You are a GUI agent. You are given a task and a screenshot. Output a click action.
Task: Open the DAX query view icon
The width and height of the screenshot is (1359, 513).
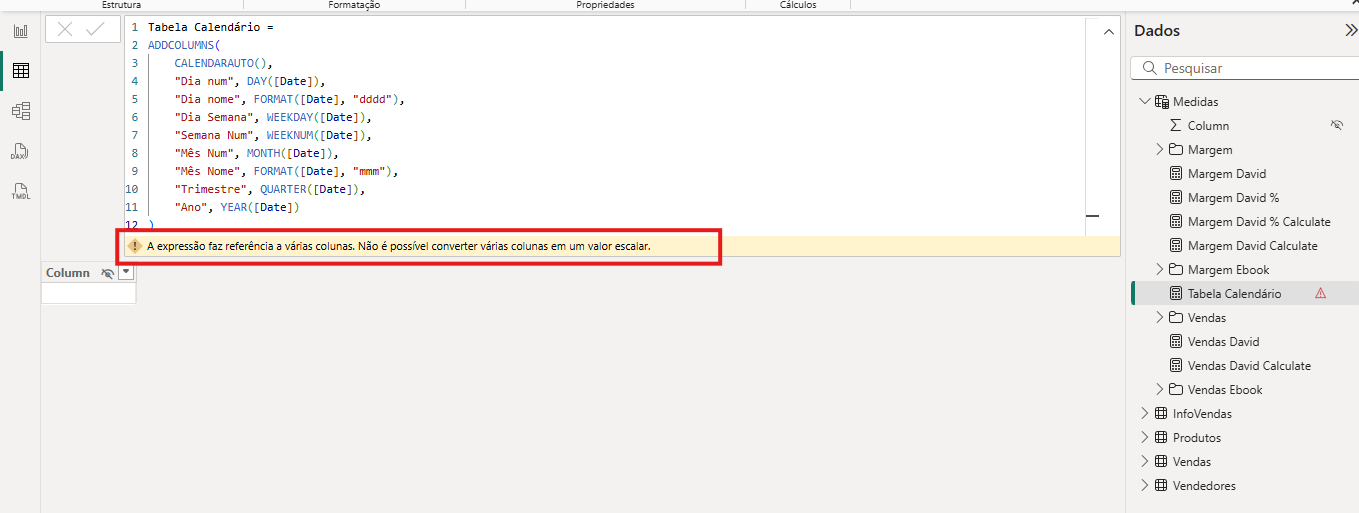[x=20, y=151]
